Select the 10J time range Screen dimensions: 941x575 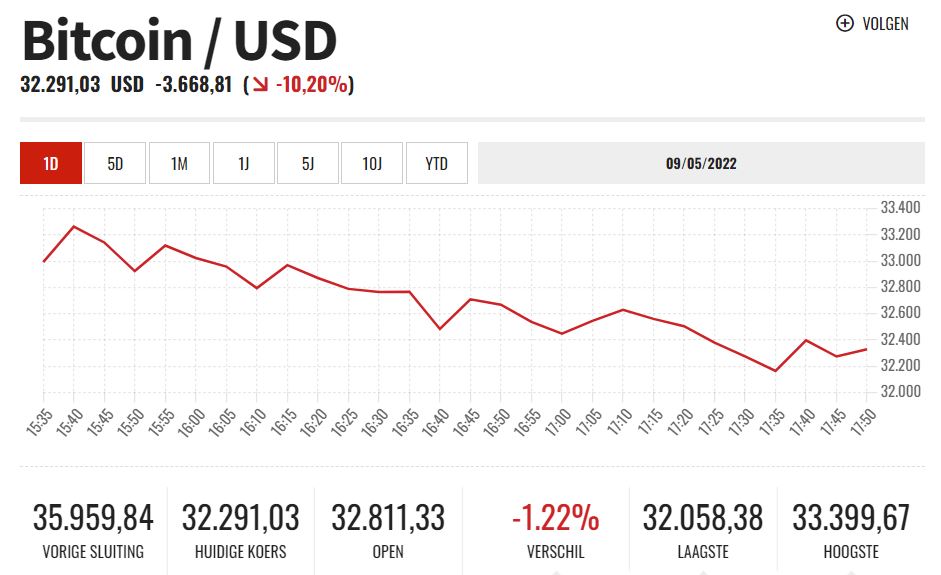(372, 163)
